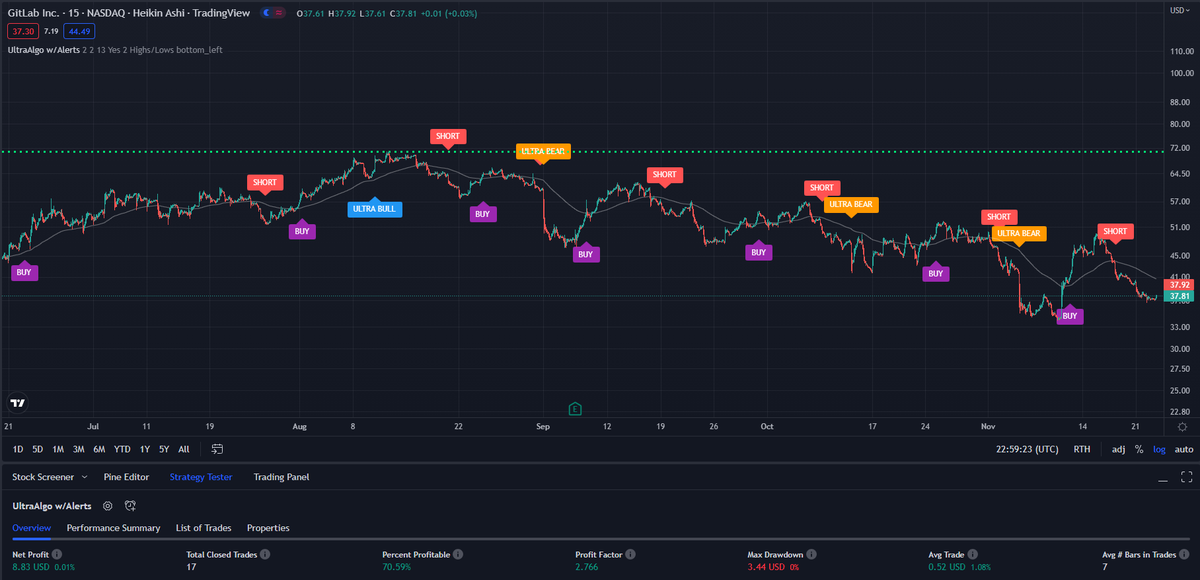
Task: Set chart range to 5D
Action: pos(38,449)
